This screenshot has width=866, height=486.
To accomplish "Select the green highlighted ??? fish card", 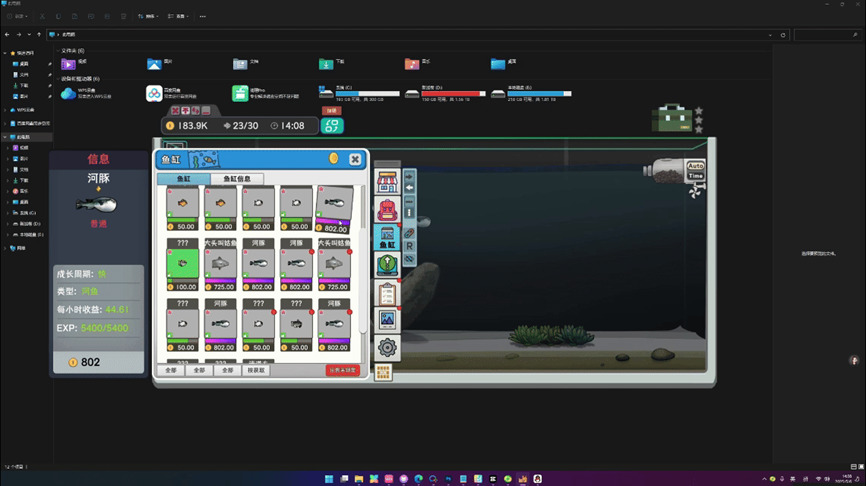I will [x=182, y=265].
